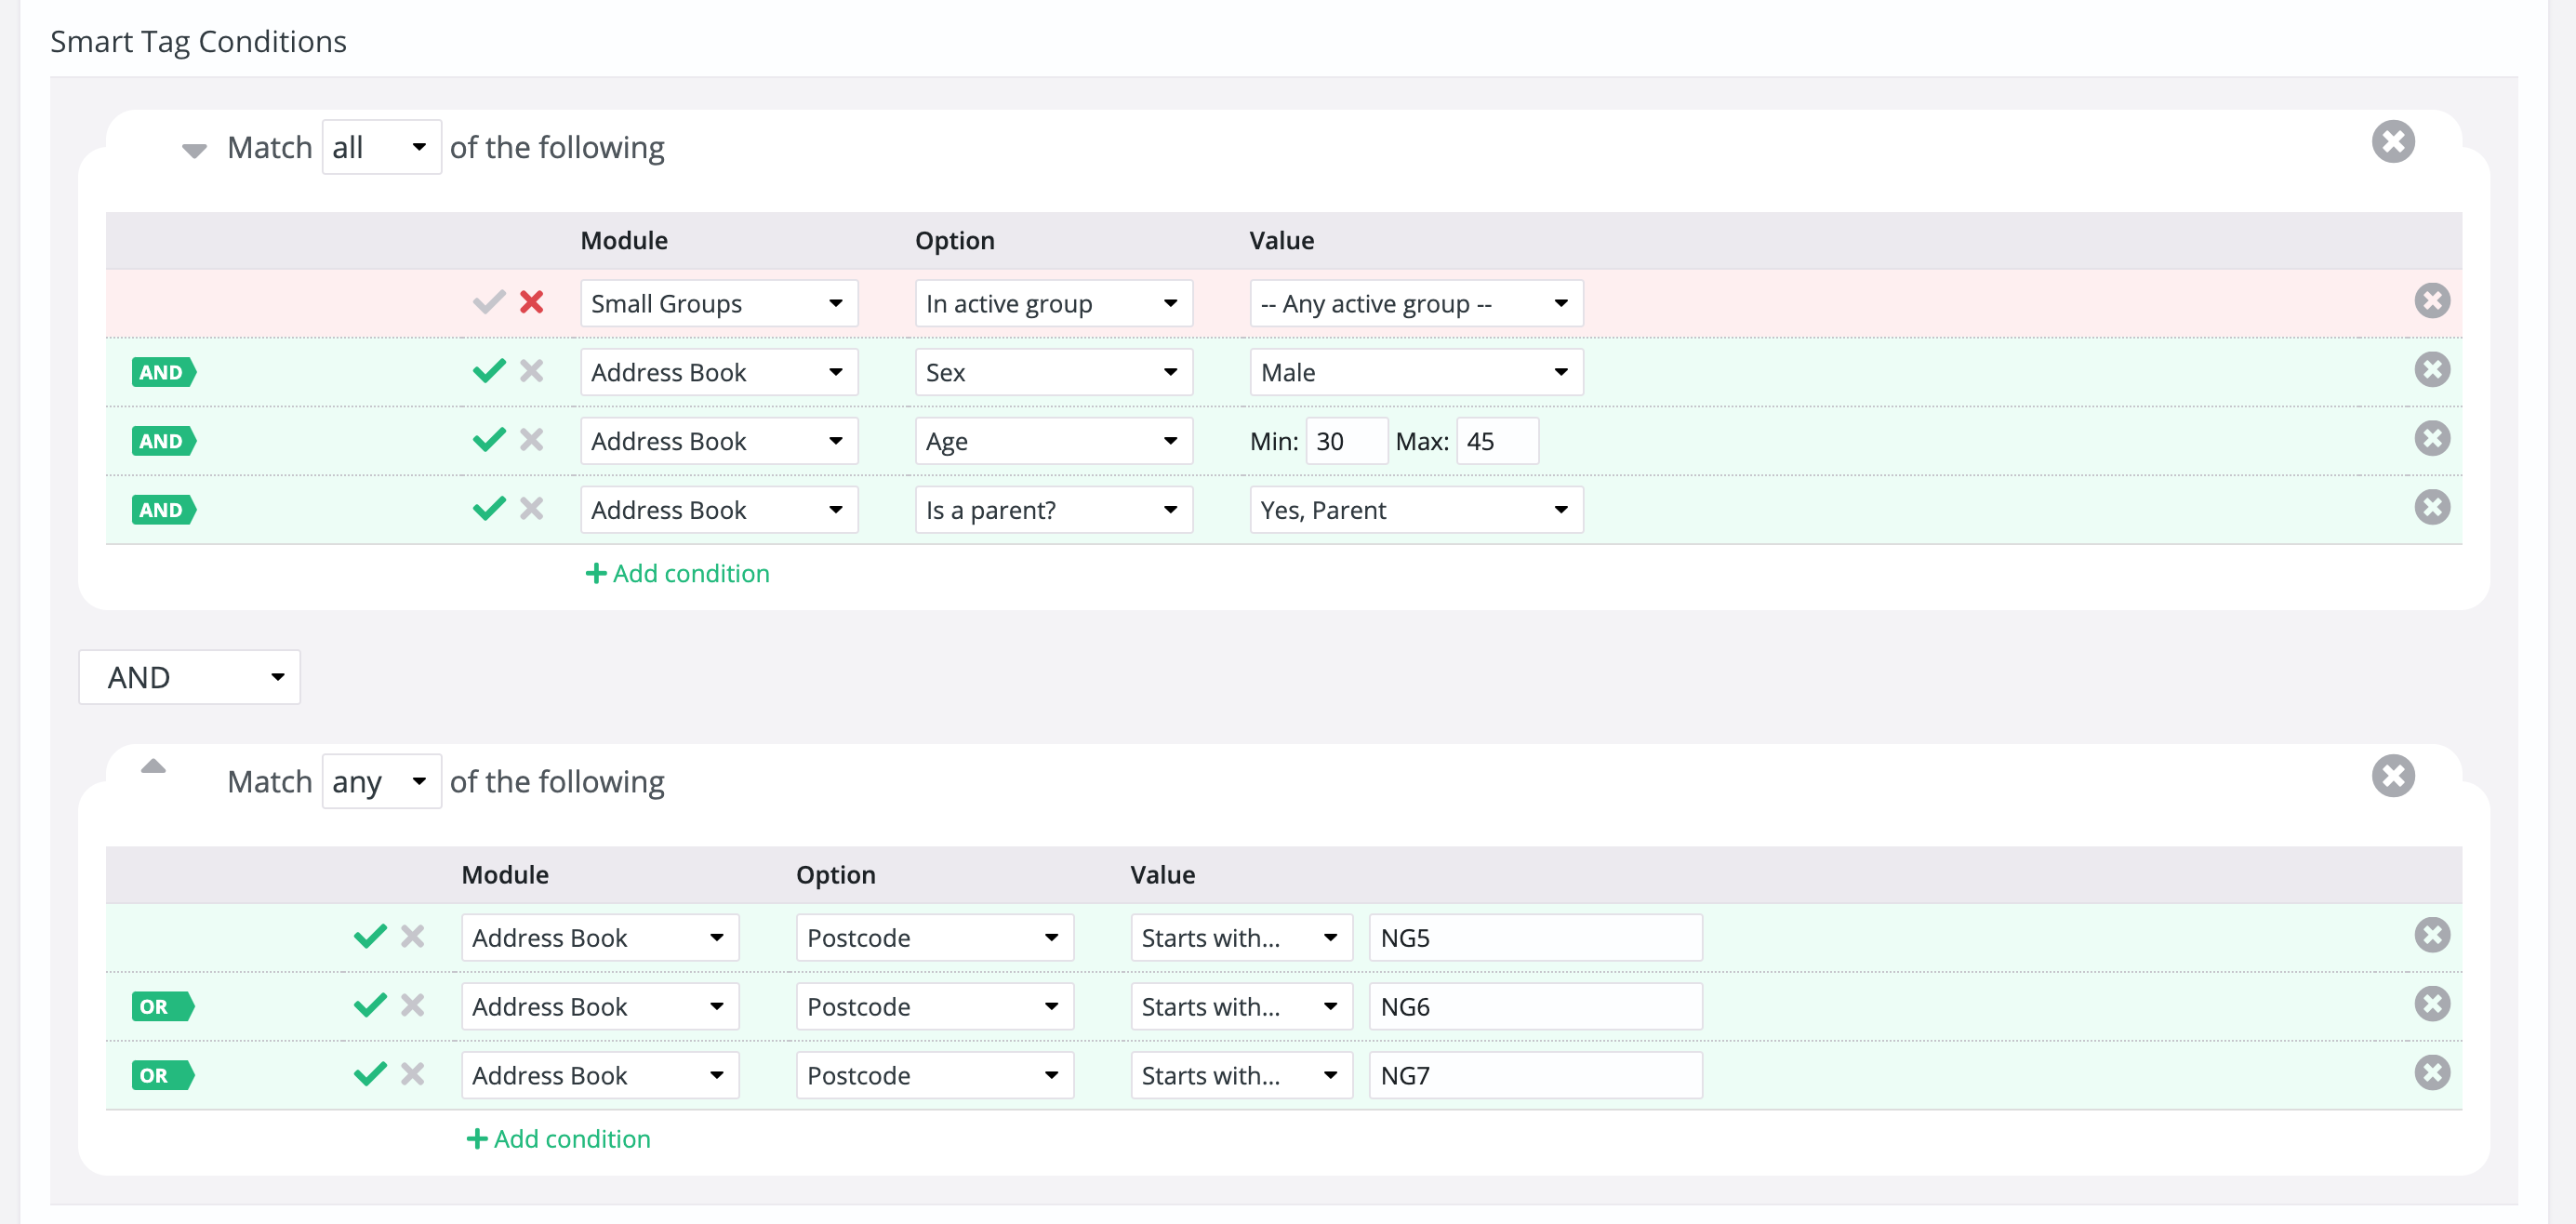This screenshot has width=2576, height=1224.
Task: Click the green checkmark on the NG5 postcode row
Action: click(369, 935)
